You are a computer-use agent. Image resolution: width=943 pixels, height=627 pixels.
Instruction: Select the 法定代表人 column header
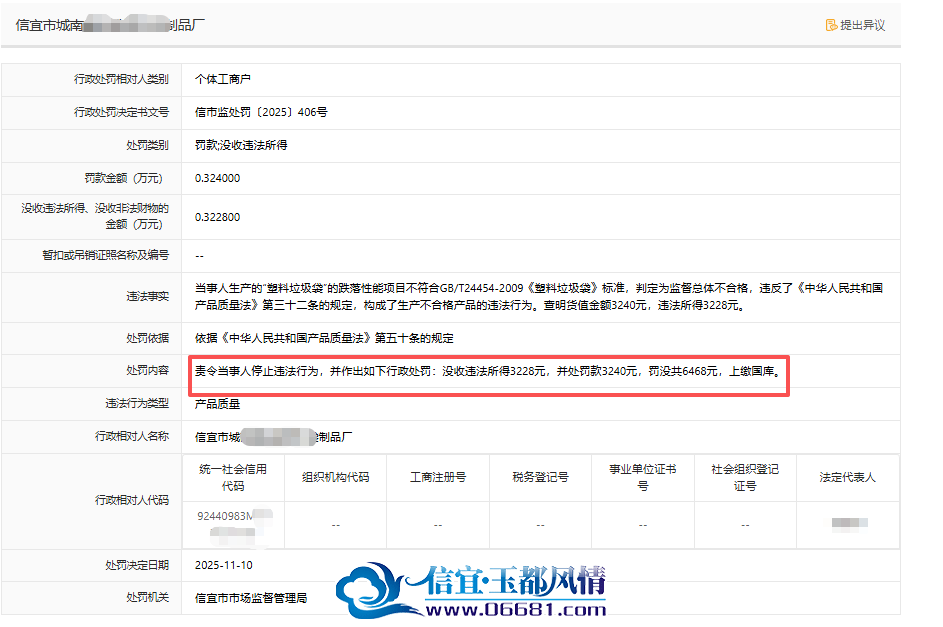coord(847,477)
